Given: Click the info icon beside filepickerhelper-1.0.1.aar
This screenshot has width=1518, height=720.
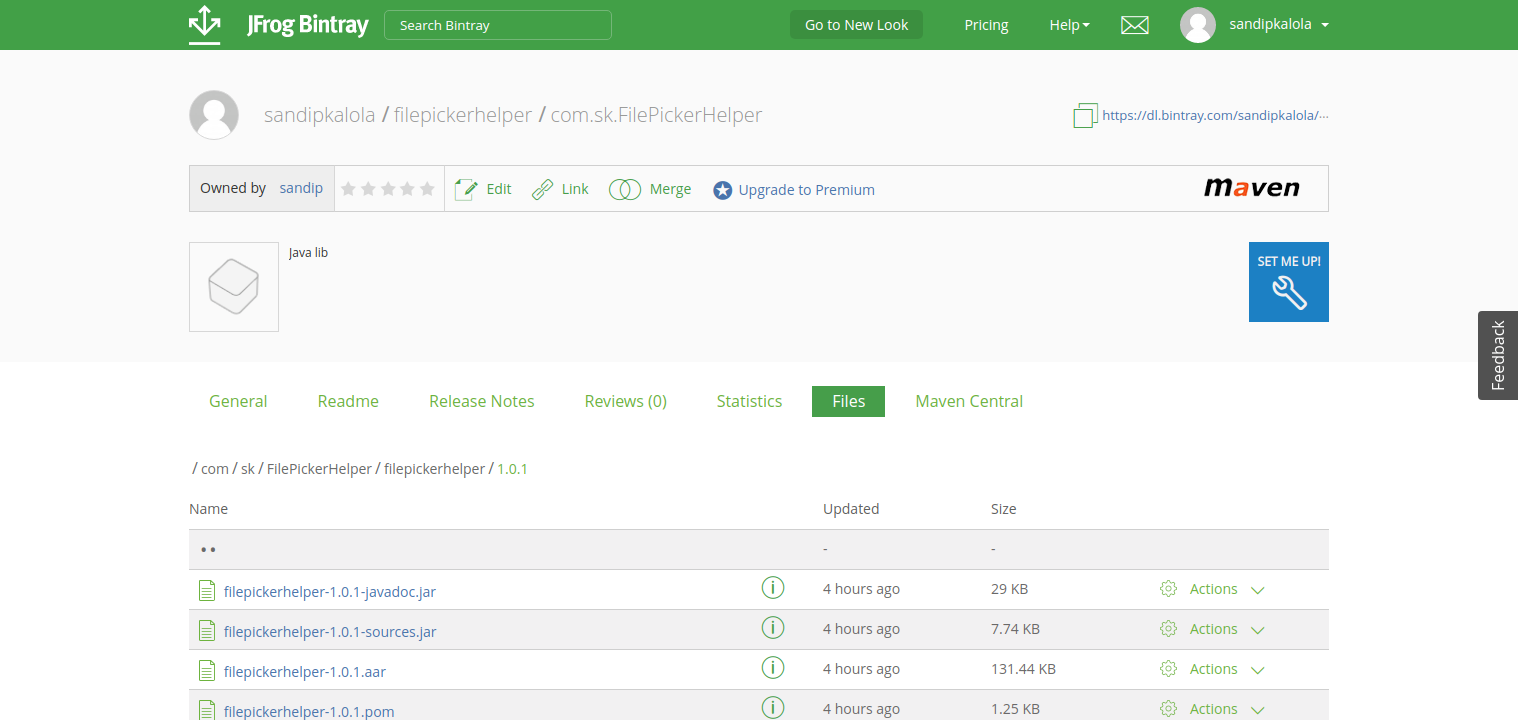Looking at the screenshot, I should (x=773, y=667).
